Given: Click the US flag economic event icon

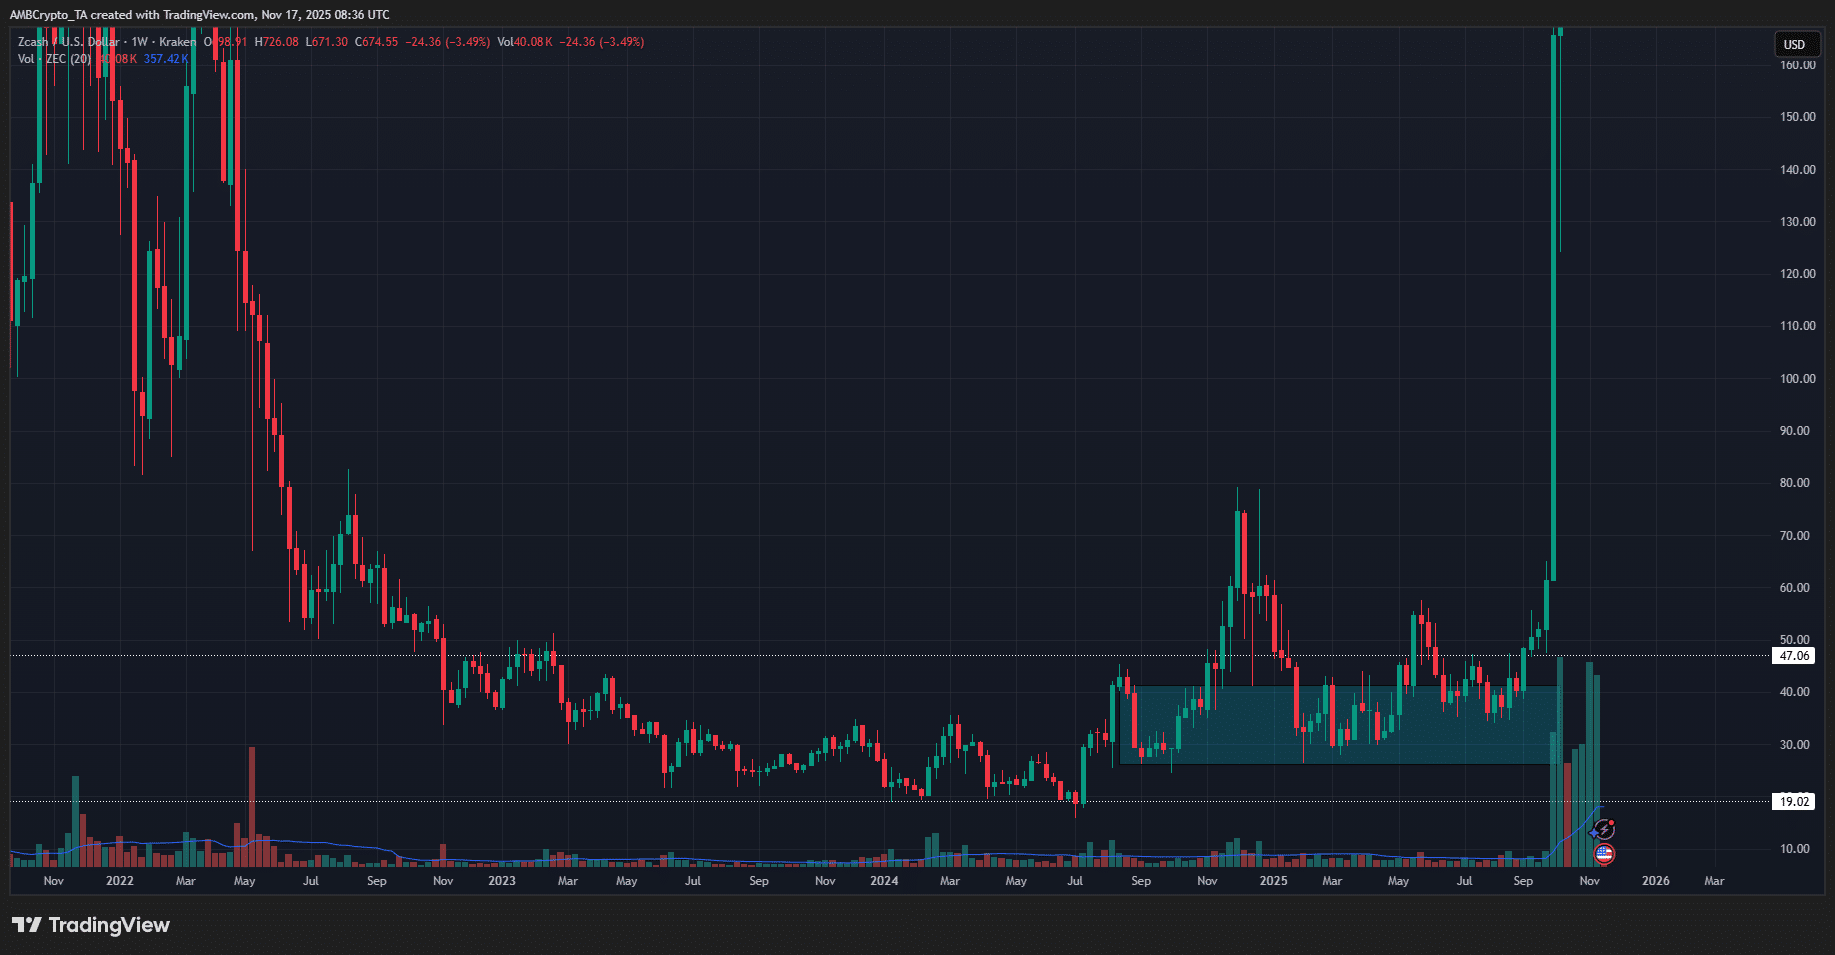Looking at the screenshot, I should pos(1604,854).
